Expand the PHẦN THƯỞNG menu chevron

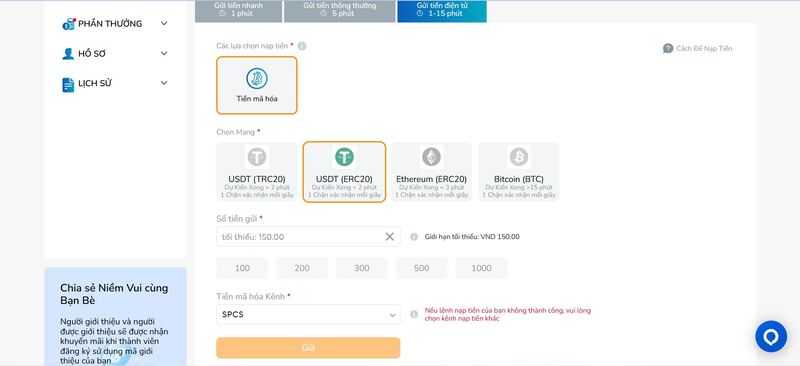pyautogui.click(x=164, y=23)
